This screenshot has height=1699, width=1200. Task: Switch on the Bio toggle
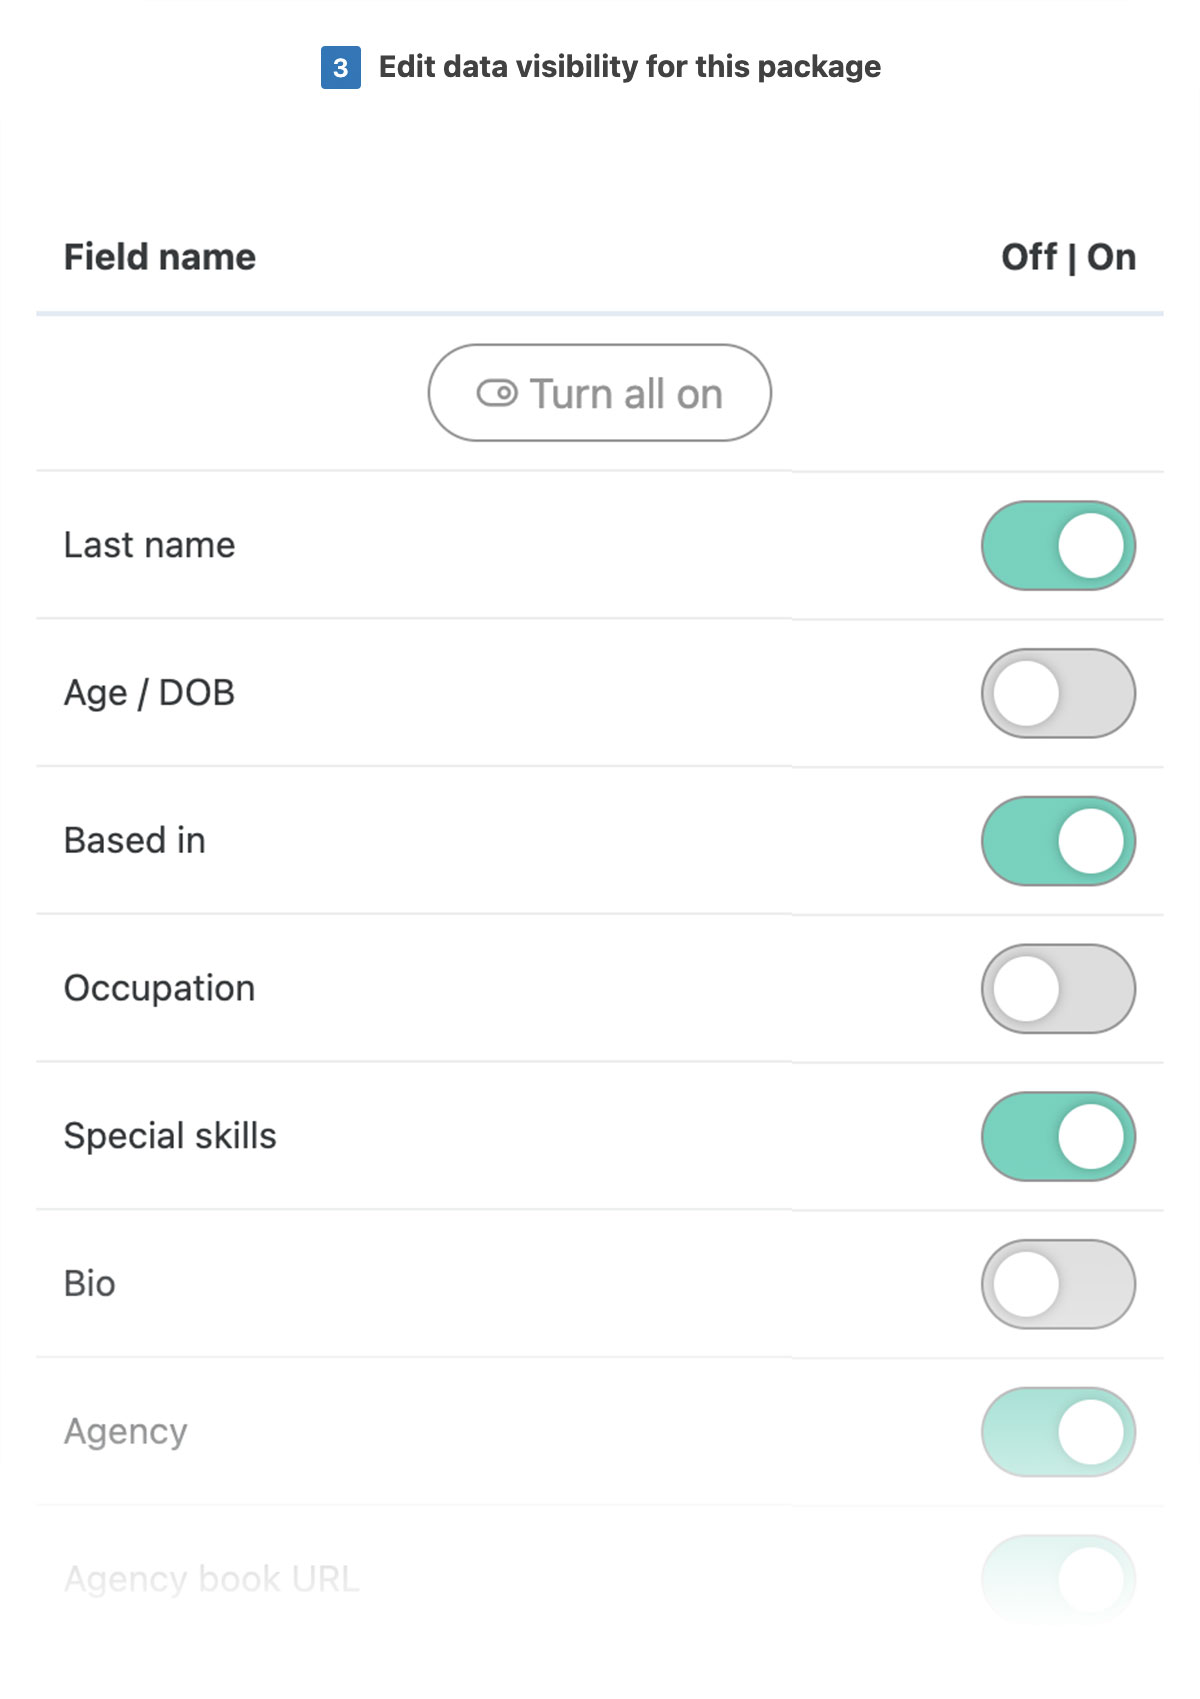tap(1058, 1284)
